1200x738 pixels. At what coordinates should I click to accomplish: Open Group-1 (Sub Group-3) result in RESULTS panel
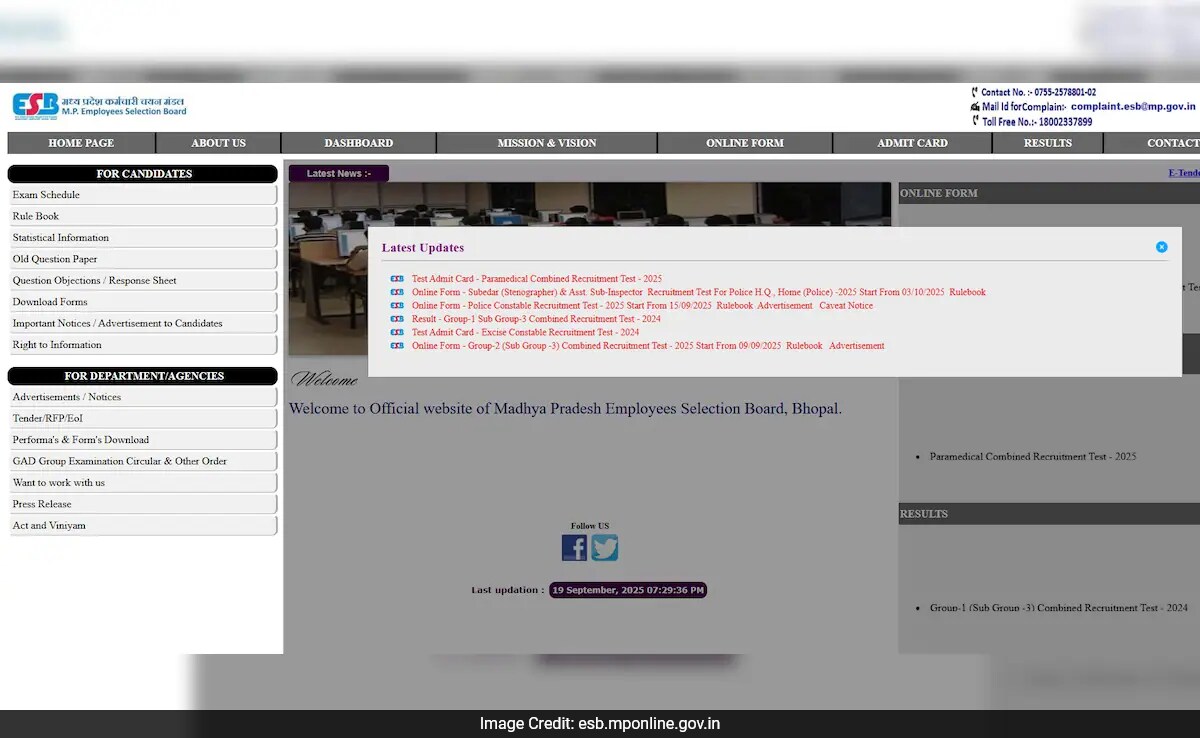point(1059,608)
